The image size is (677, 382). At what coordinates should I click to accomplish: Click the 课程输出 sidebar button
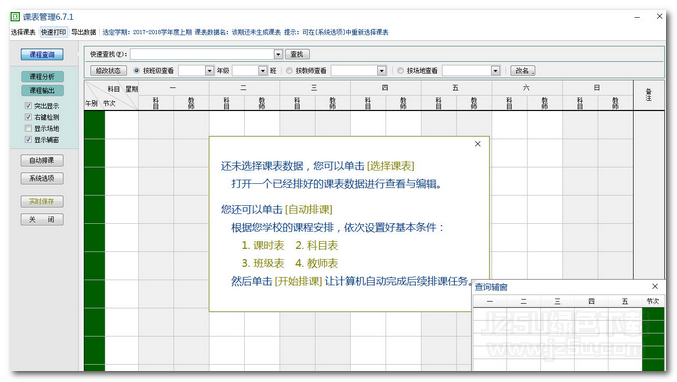(42, 90)
